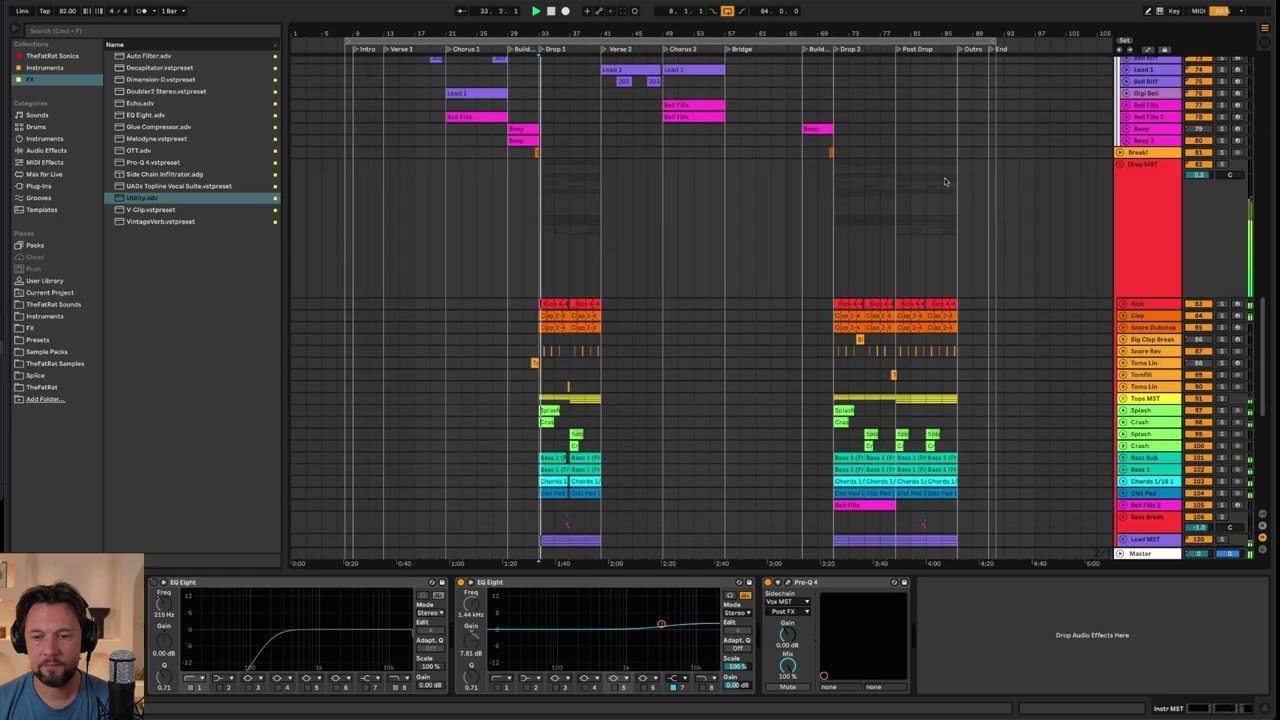Click Add Folder link in Places
The width and height of the screenshot is (1280, 720).
click(43, 399)
